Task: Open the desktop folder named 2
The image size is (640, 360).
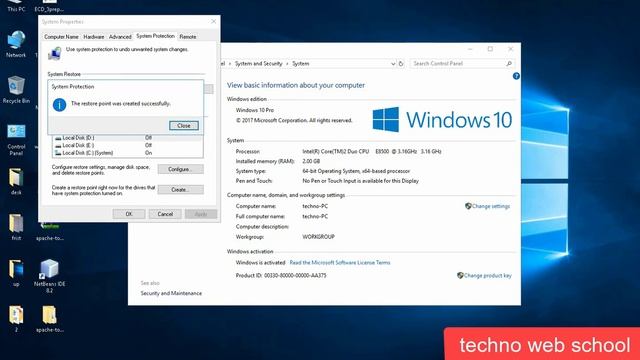Action: pyautogui.click(x=16, y=318)
